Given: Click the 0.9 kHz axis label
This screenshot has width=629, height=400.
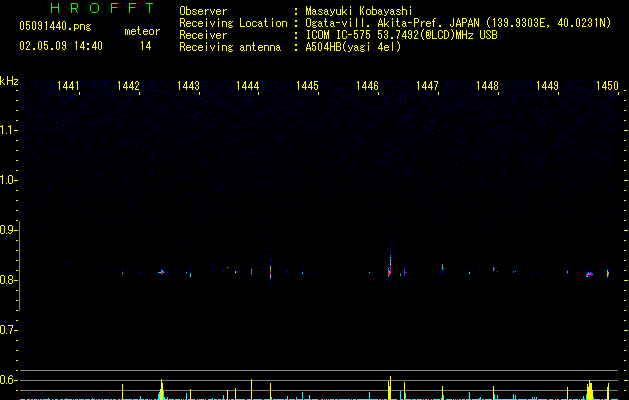Looking at the screenshot, I should (x=8, y=230).
